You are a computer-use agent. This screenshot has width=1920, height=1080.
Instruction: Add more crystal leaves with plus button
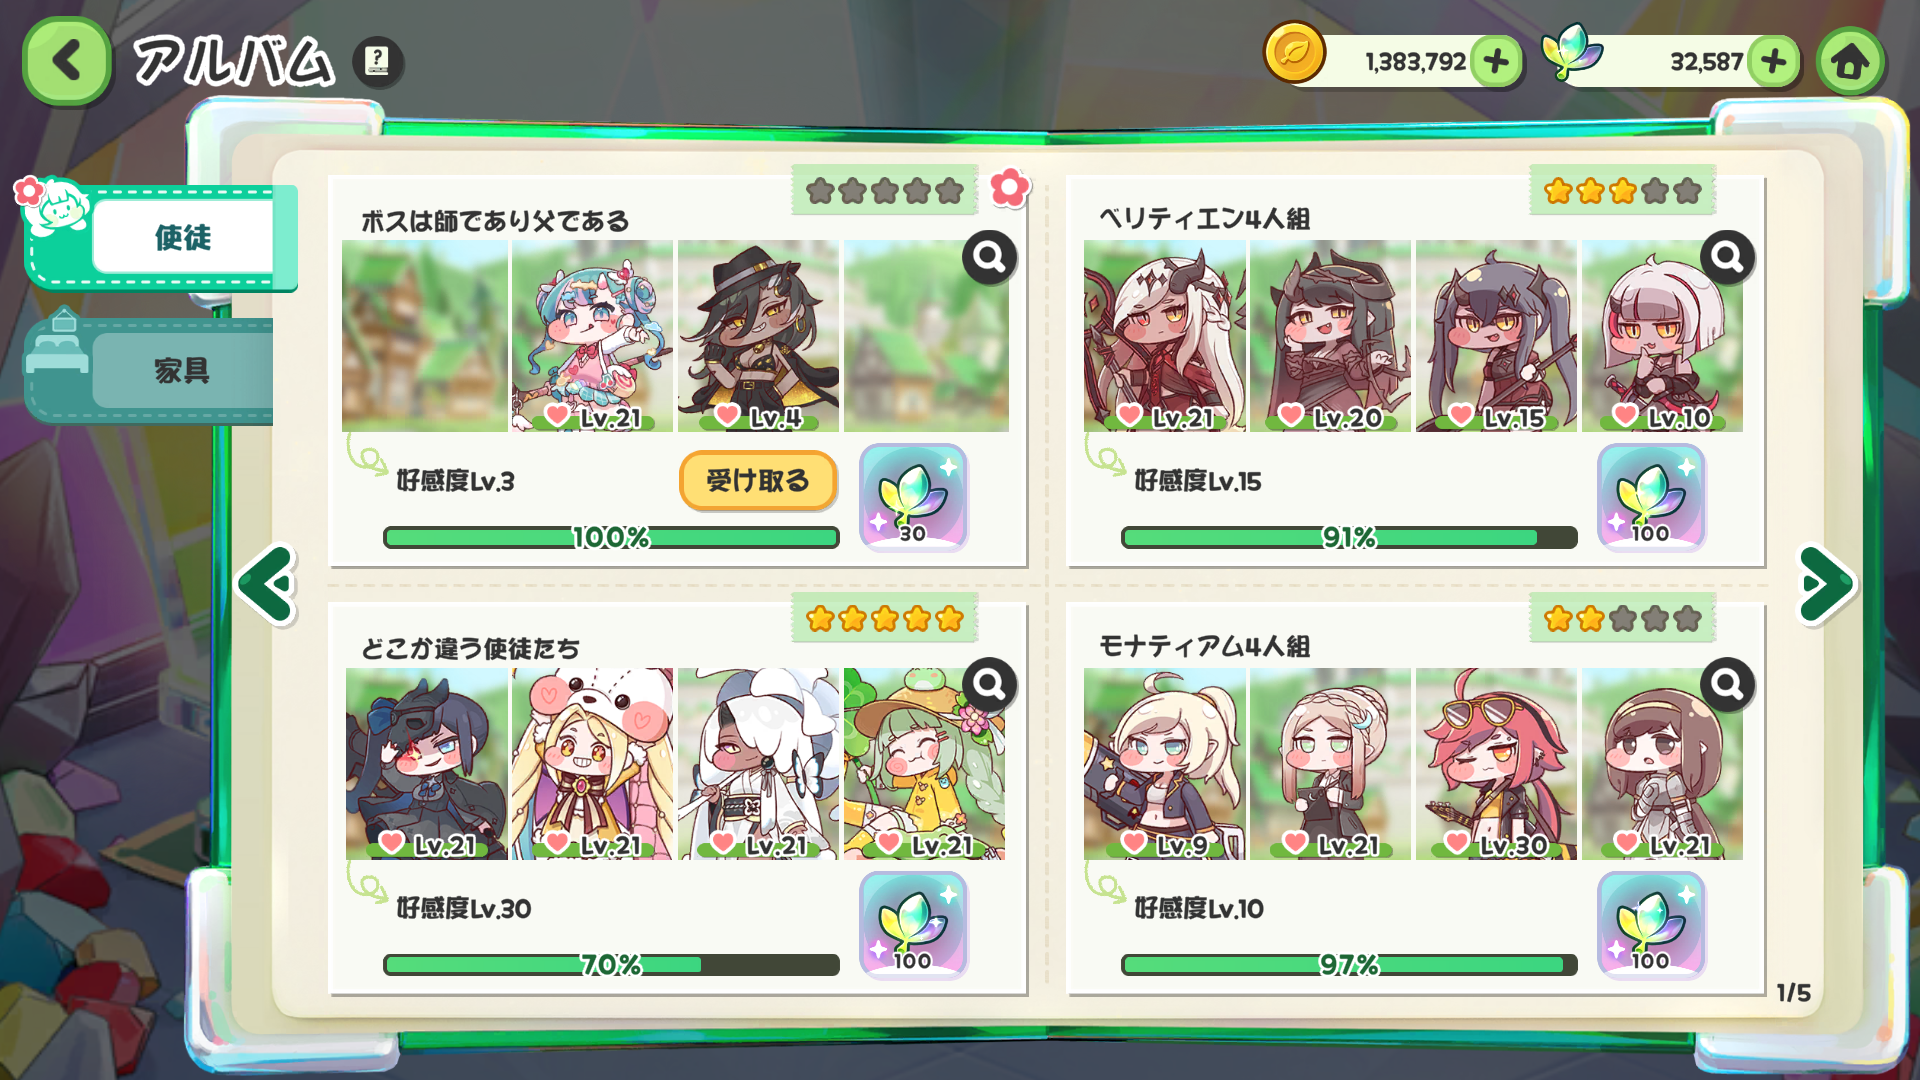pyautogui.click(x=1774, y=62)
